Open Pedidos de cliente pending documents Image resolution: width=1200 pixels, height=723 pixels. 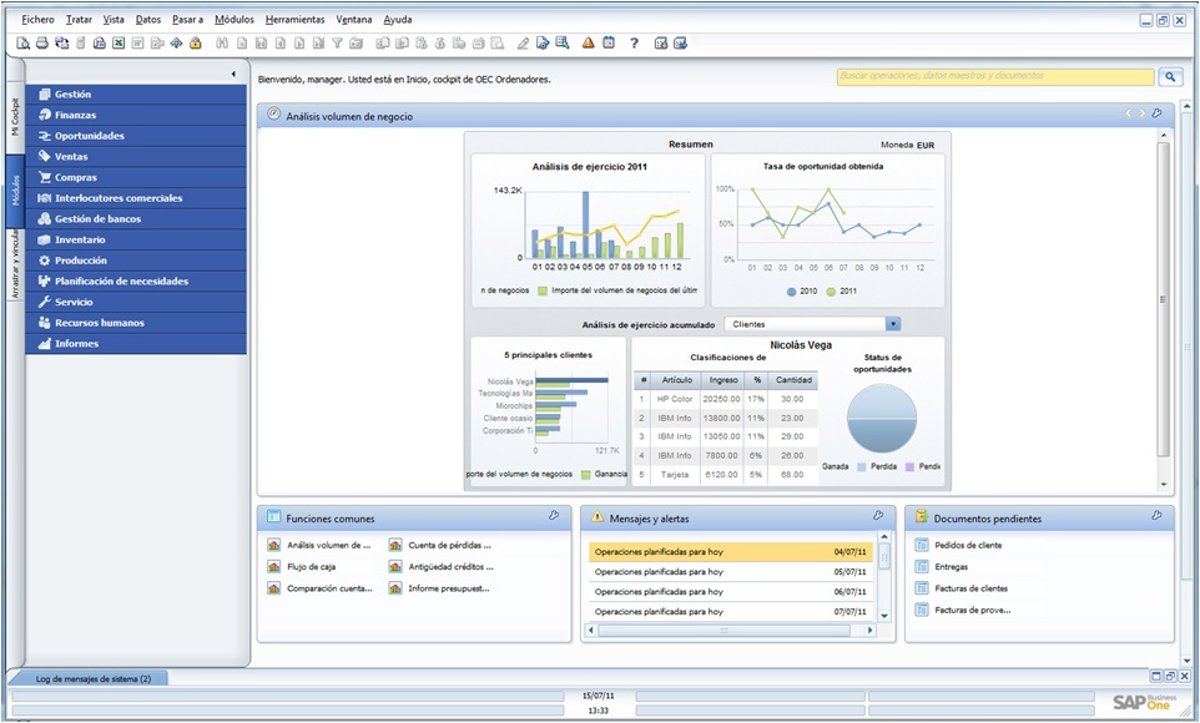click(x=967, y=545)
